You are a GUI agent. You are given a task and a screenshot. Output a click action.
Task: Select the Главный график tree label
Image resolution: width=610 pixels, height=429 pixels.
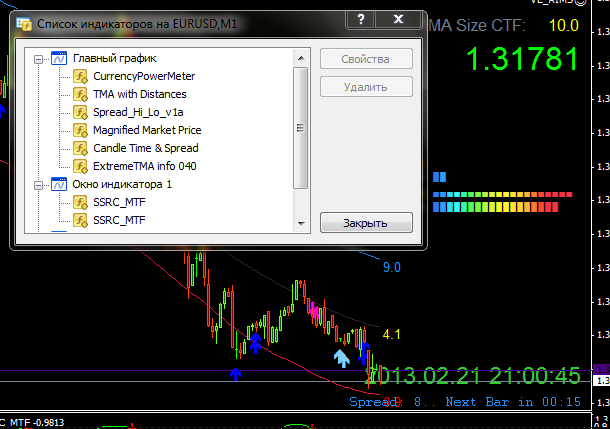click(x=115, y=58)
